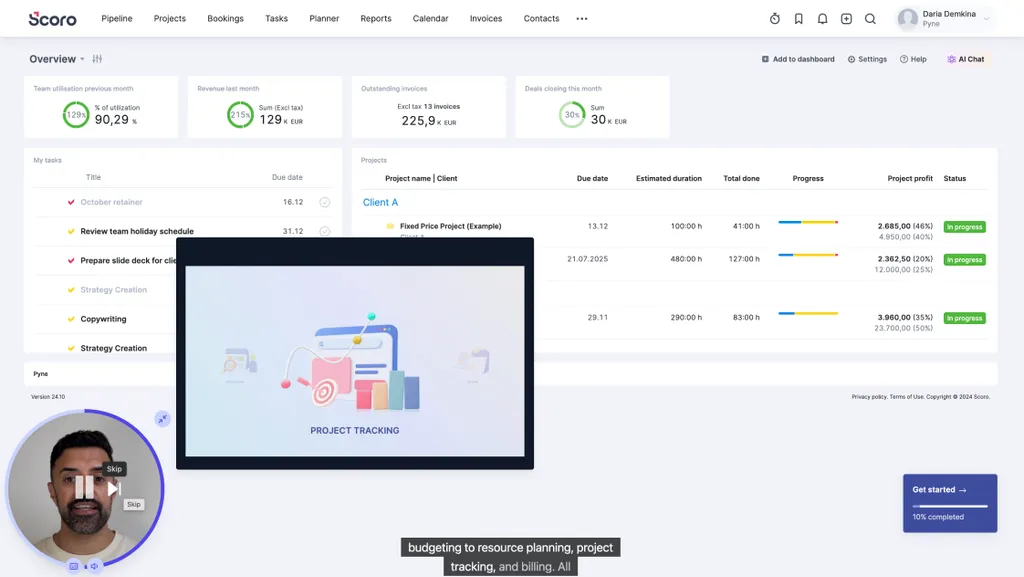
Task: Mute the video audio speaker icon
Action: tap(94, 566)
